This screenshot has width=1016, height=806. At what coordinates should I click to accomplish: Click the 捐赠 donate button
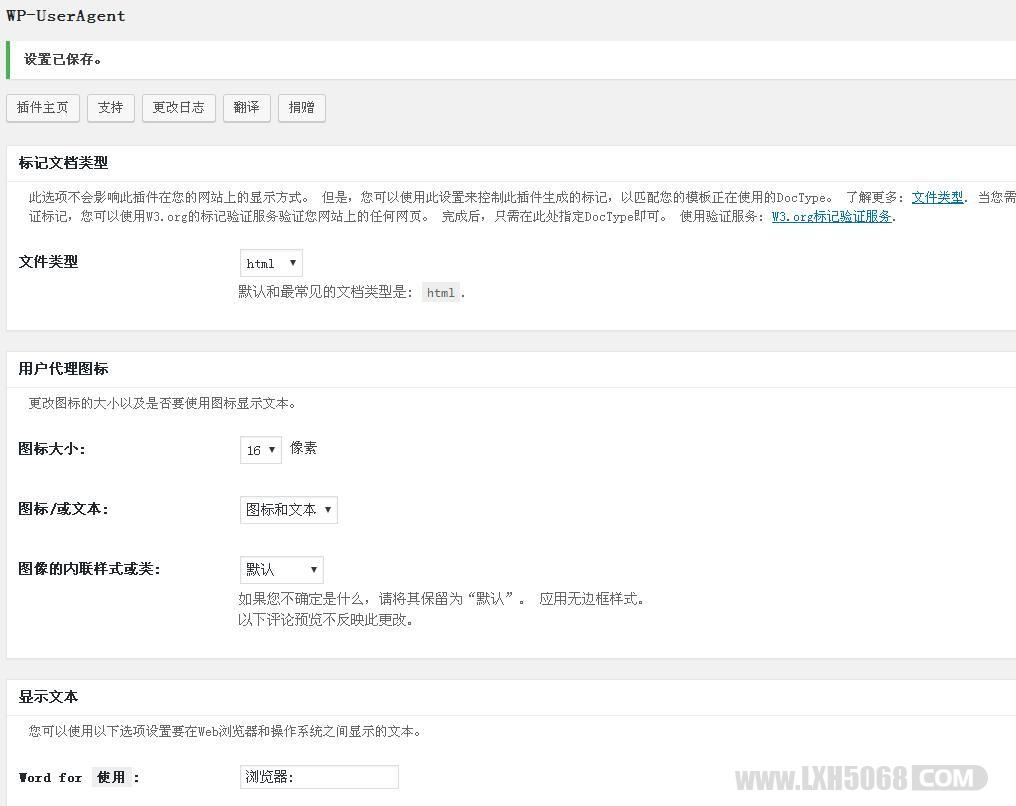coord(301,107)
